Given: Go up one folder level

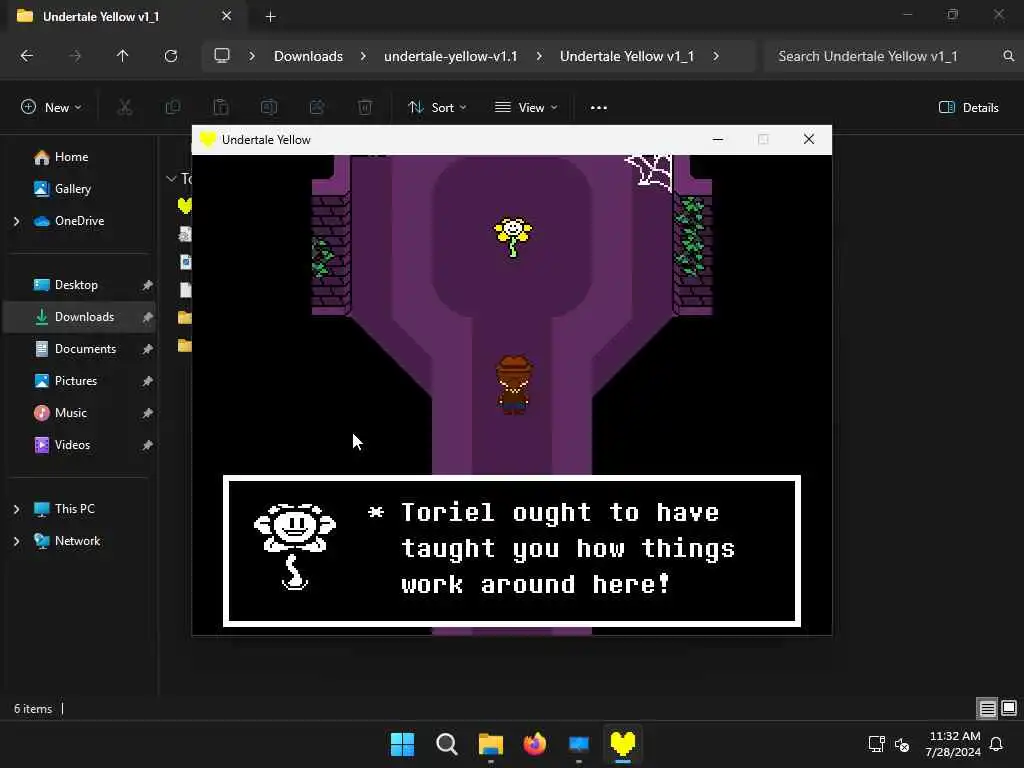Looking at the screenshot, I should click(122, 56).
